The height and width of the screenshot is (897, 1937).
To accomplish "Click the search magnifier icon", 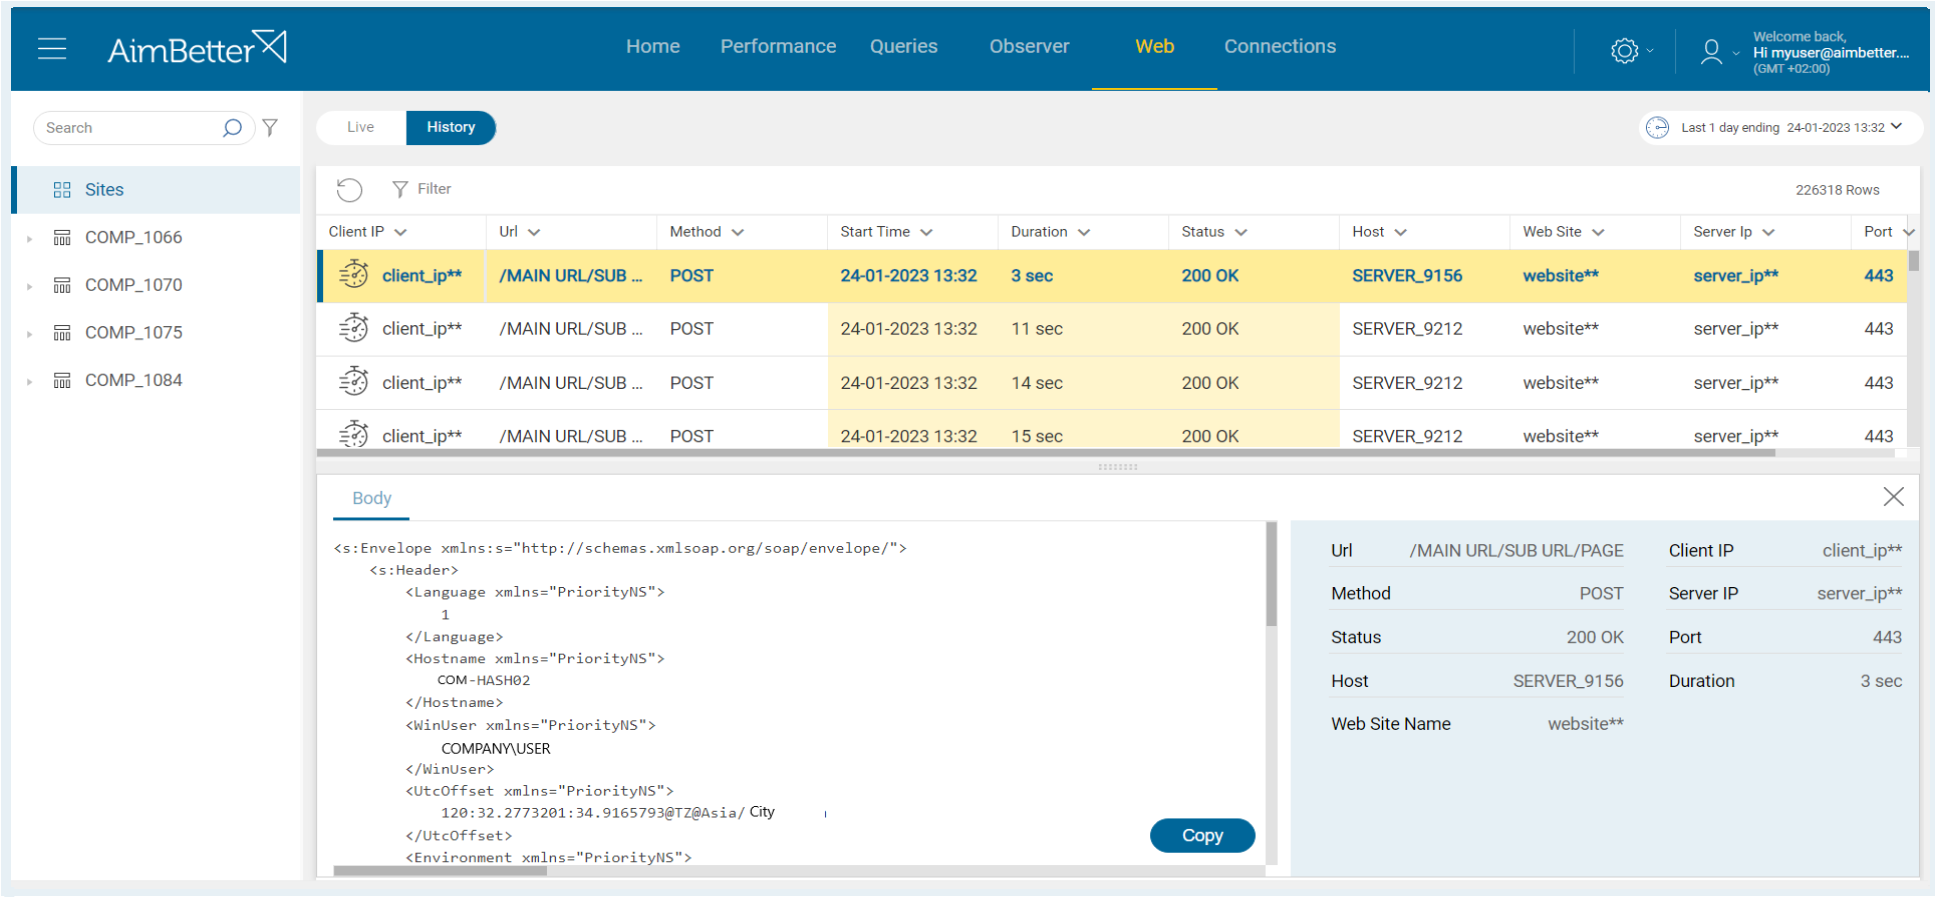I will pos(232,128).
